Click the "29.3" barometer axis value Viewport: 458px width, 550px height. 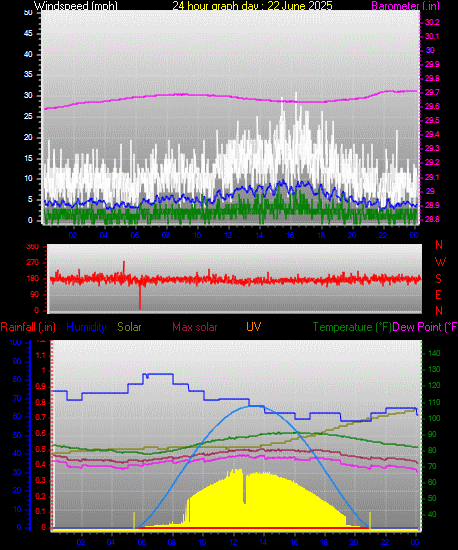[432, 148]
